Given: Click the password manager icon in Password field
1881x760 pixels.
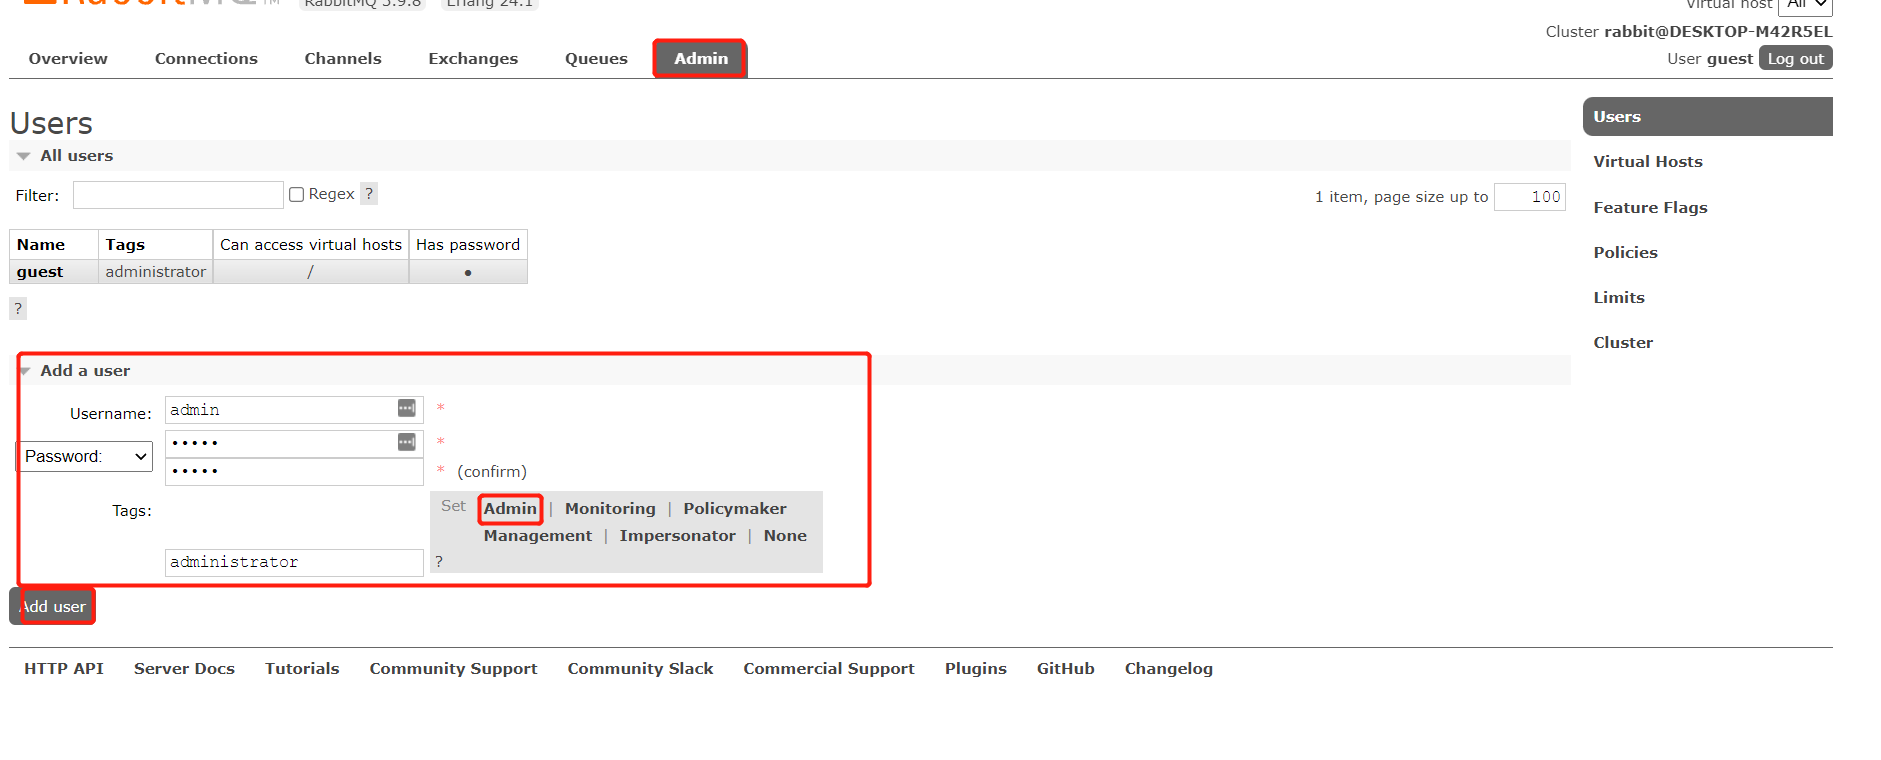Looking at the screenshot, I should (406, 442).
